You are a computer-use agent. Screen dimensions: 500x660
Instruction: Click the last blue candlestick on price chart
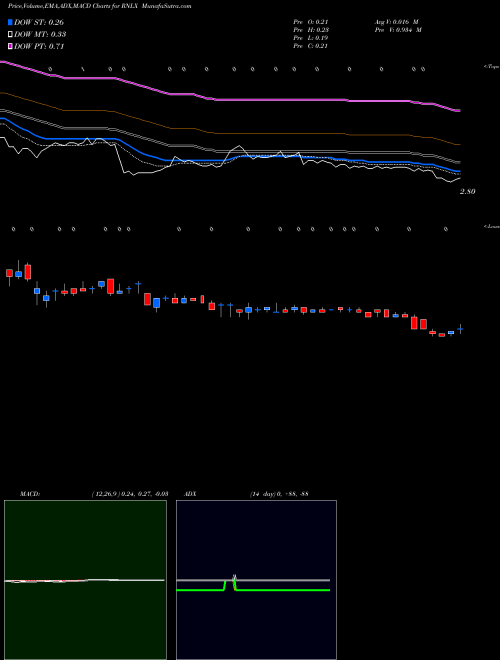[x=460, y=330]
